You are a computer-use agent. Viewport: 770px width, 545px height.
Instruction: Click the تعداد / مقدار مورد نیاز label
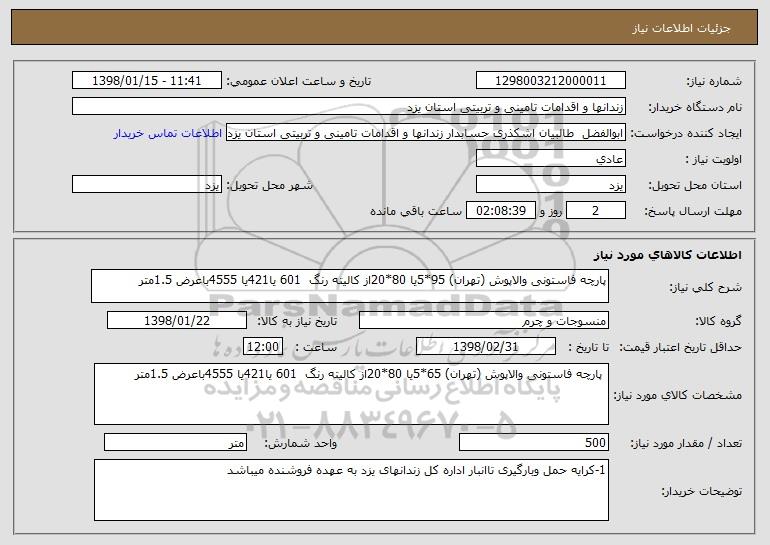pos(686,443)
